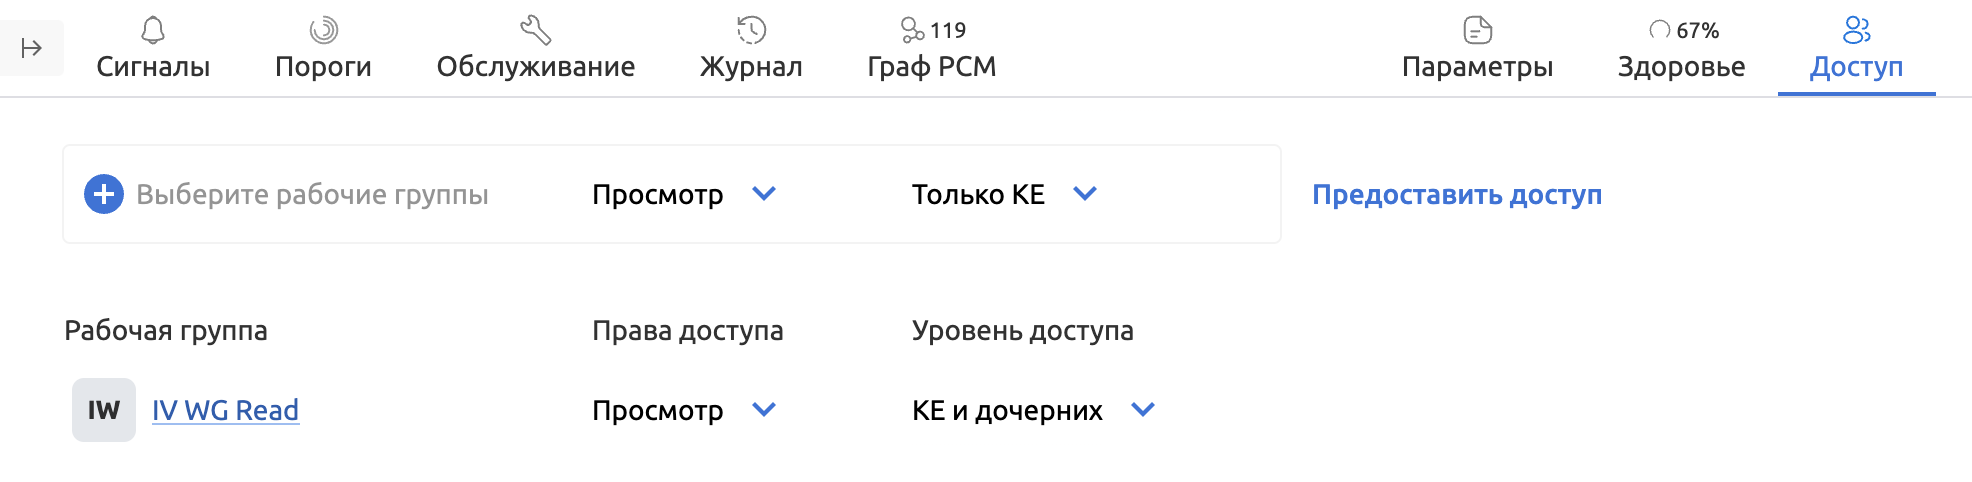Viewport: 1972px width, 482px height.
Task: Click the sidebar expand arrow icon
Action: (x=31, y=48)
